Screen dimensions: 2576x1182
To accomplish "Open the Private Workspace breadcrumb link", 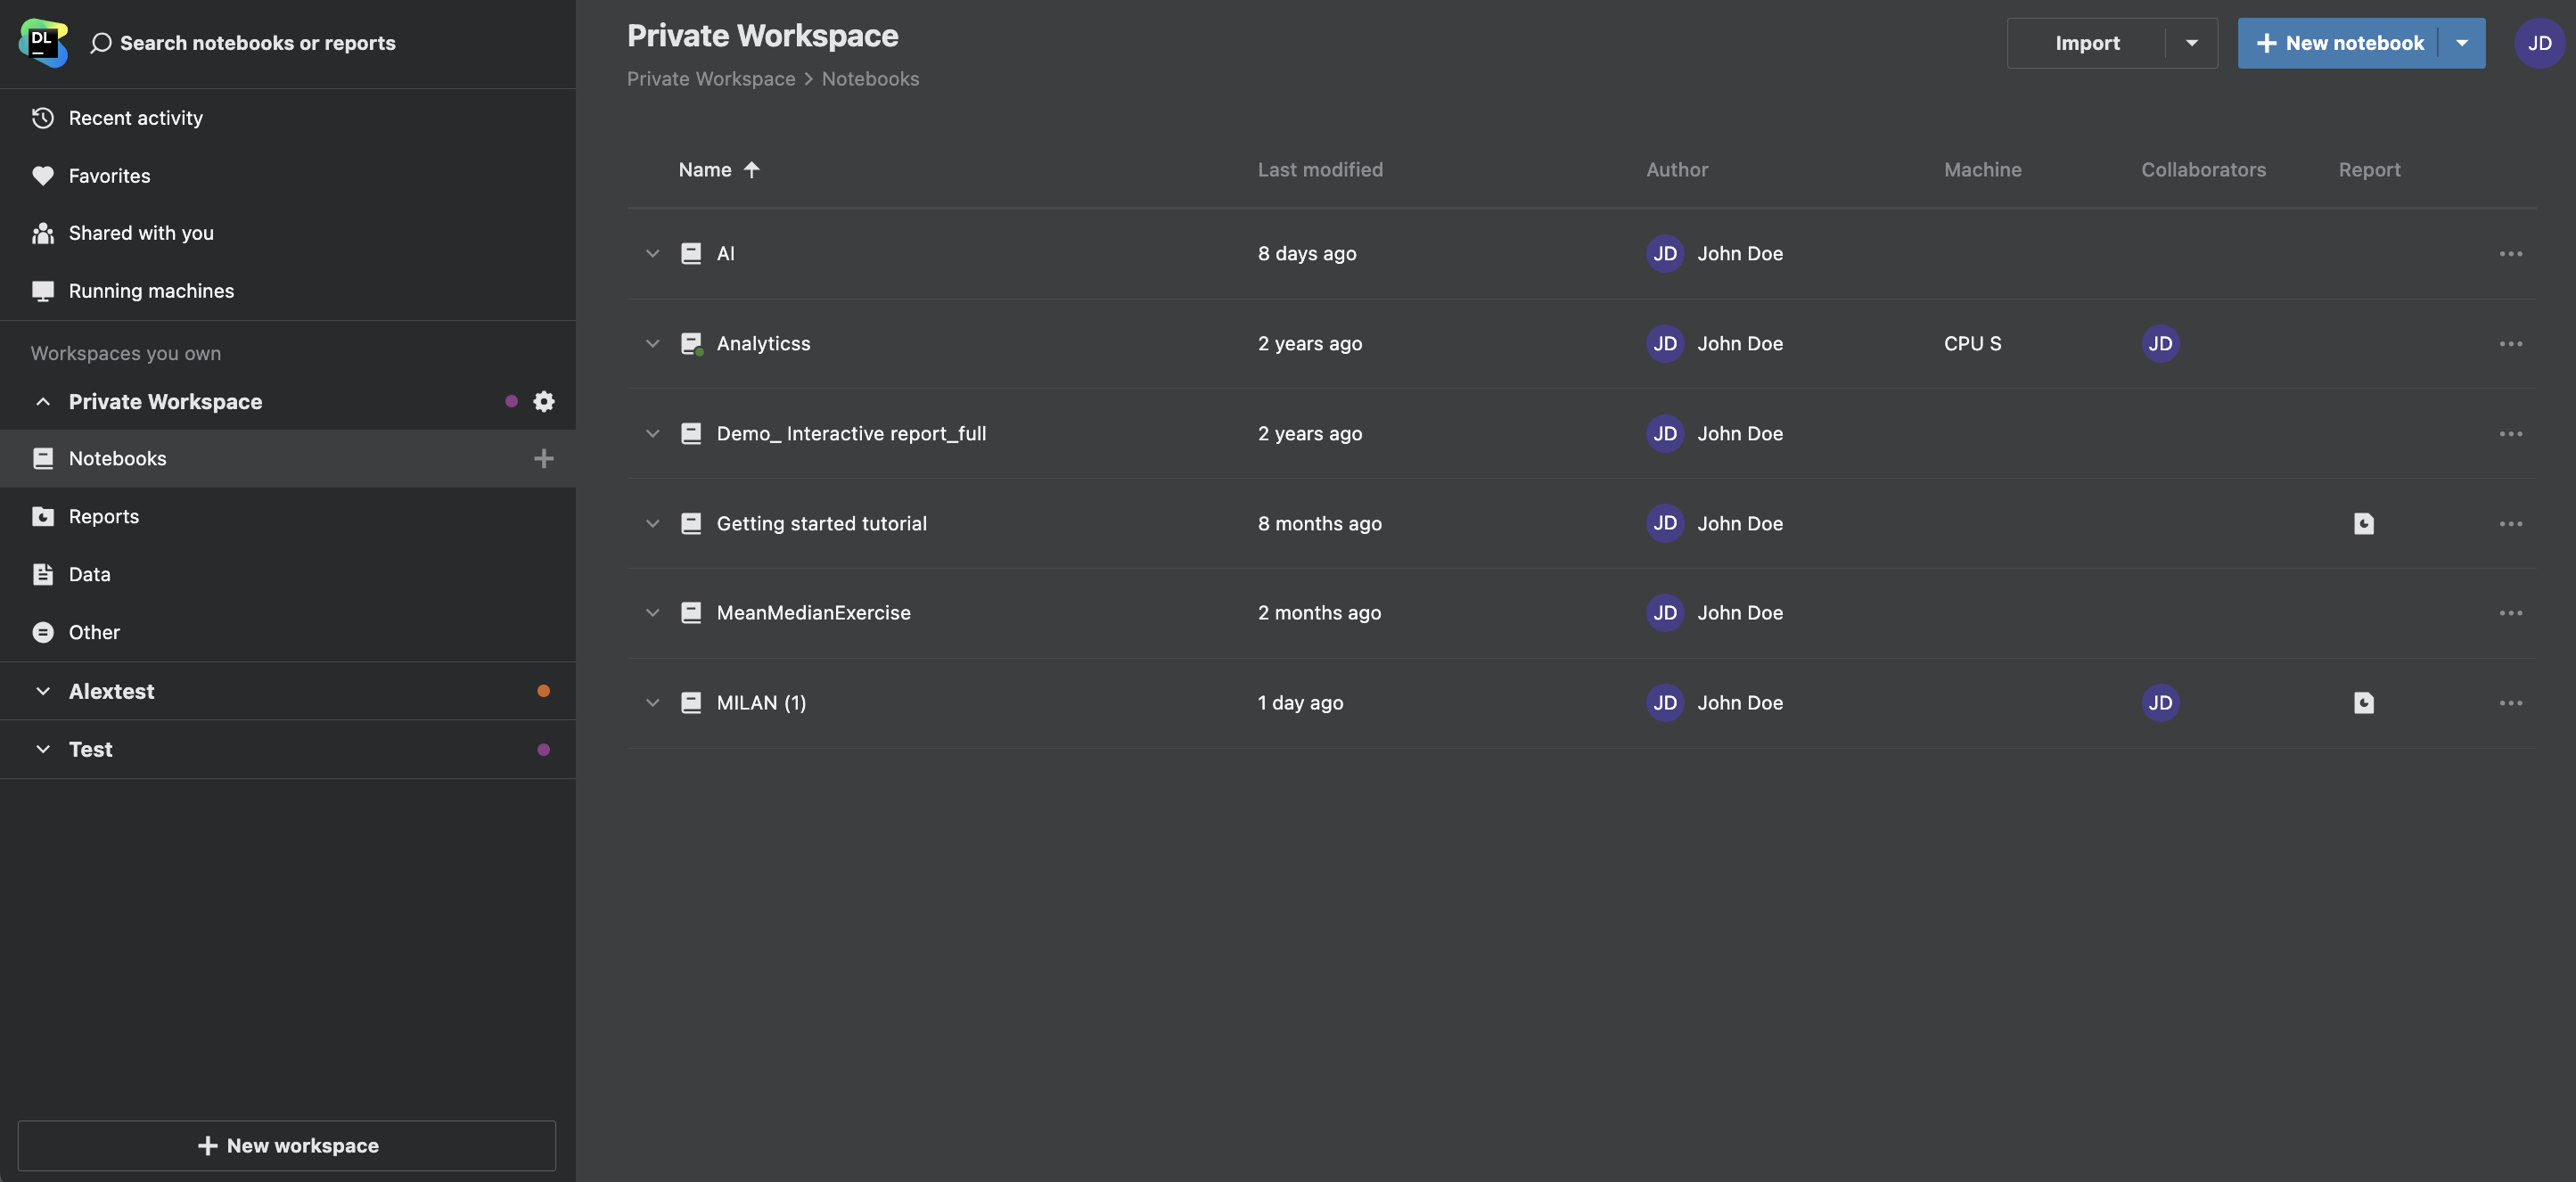I will [x=711, y=78].
